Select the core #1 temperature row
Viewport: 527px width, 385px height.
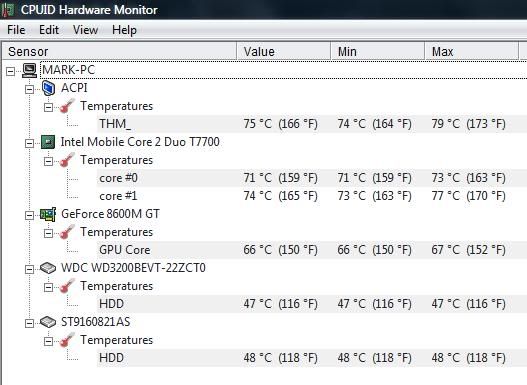[x=312, y=196]
